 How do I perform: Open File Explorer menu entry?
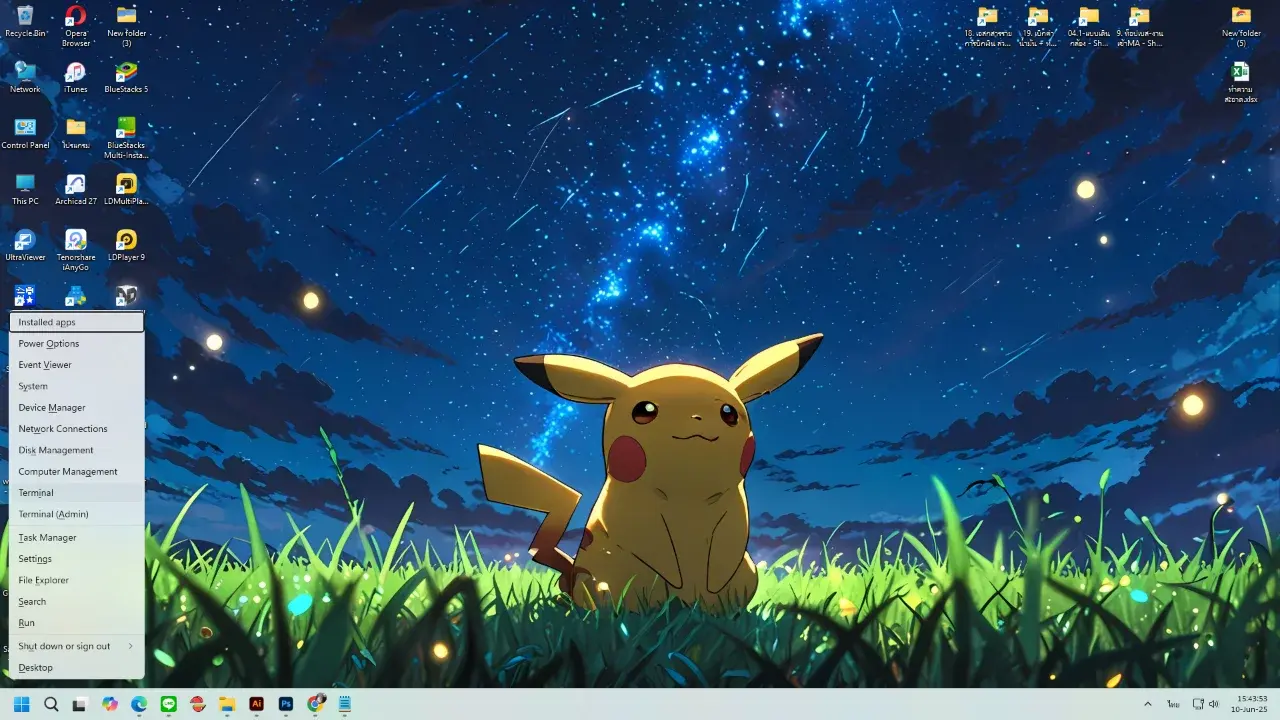coord(77,580)
